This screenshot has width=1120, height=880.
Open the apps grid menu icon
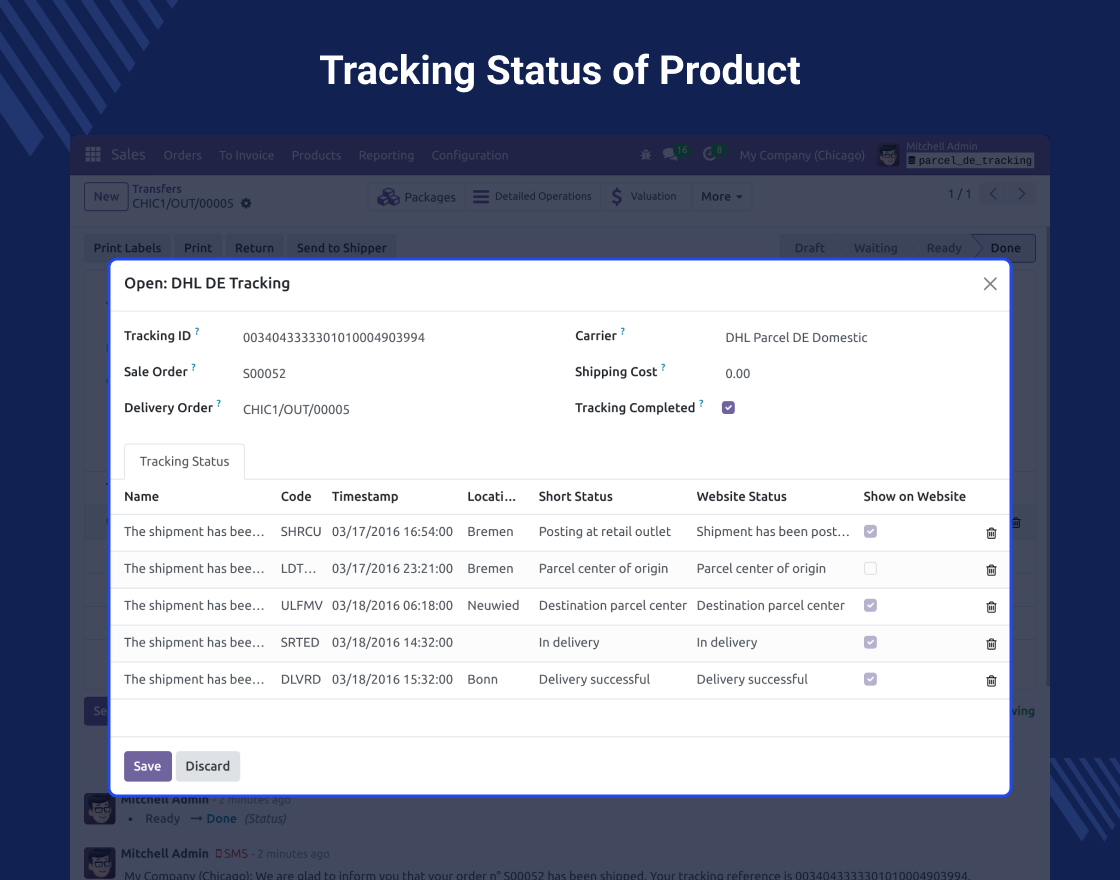(93, 155)
